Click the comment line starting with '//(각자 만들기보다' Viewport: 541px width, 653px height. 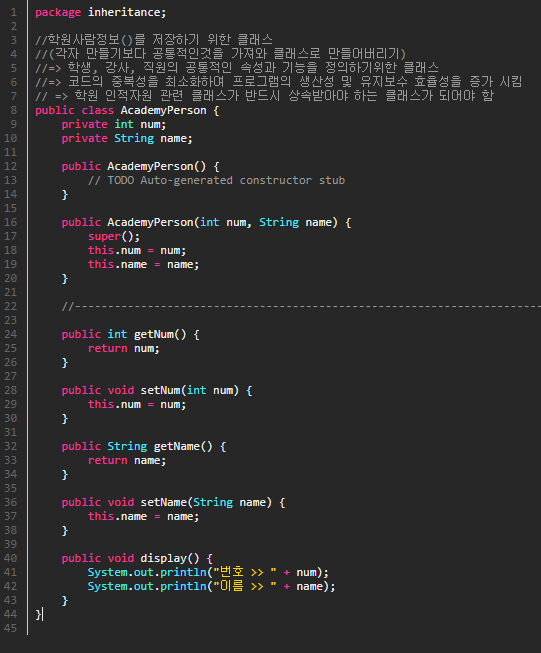click(220, 54)
